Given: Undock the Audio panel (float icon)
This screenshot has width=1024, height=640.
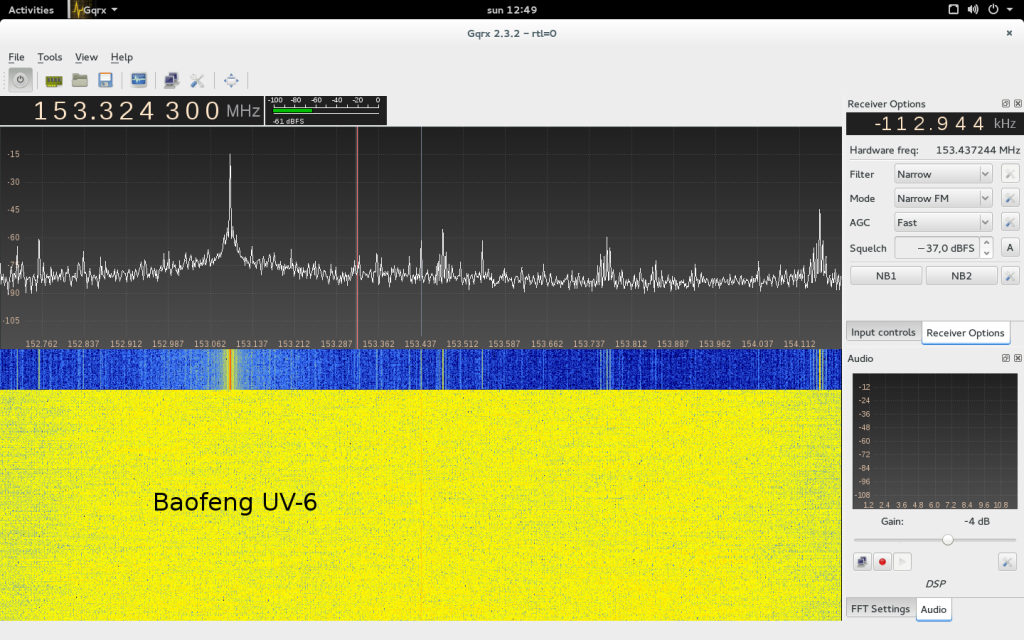Looking at the screenshot, I should pos(1006,358).
